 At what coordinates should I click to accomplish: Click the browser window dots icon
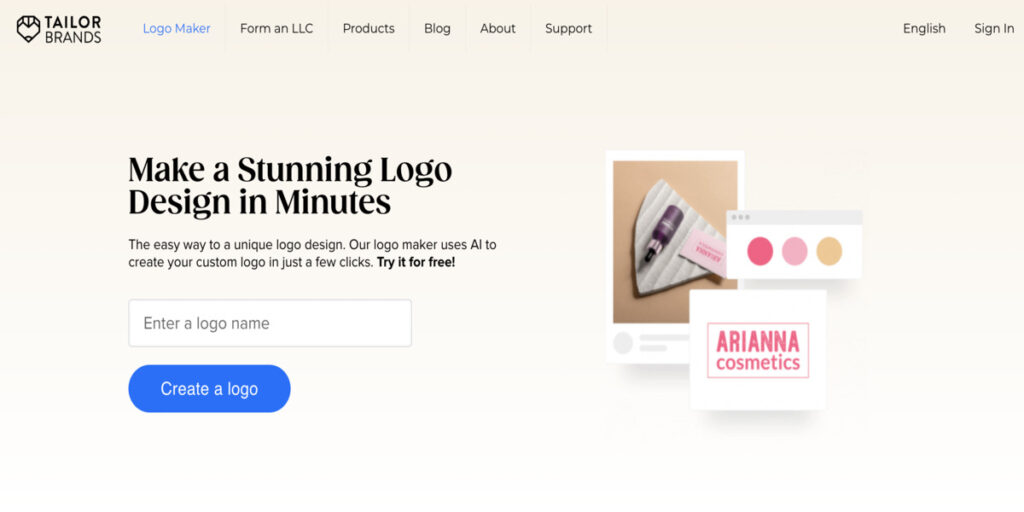(x=741, y=217)
